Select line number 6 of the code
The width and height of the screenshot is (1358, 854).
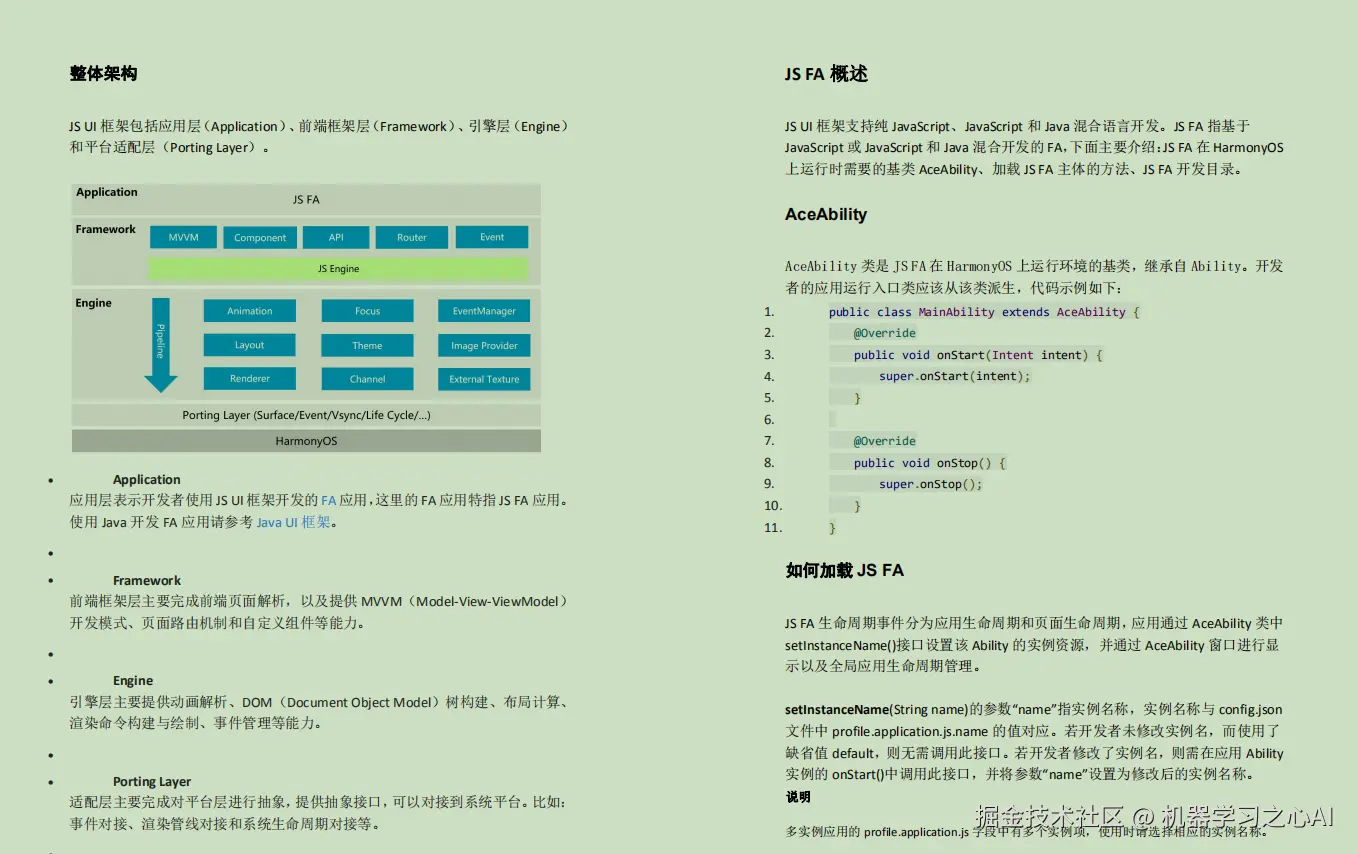pyautogui.click(x=768, y=420)
